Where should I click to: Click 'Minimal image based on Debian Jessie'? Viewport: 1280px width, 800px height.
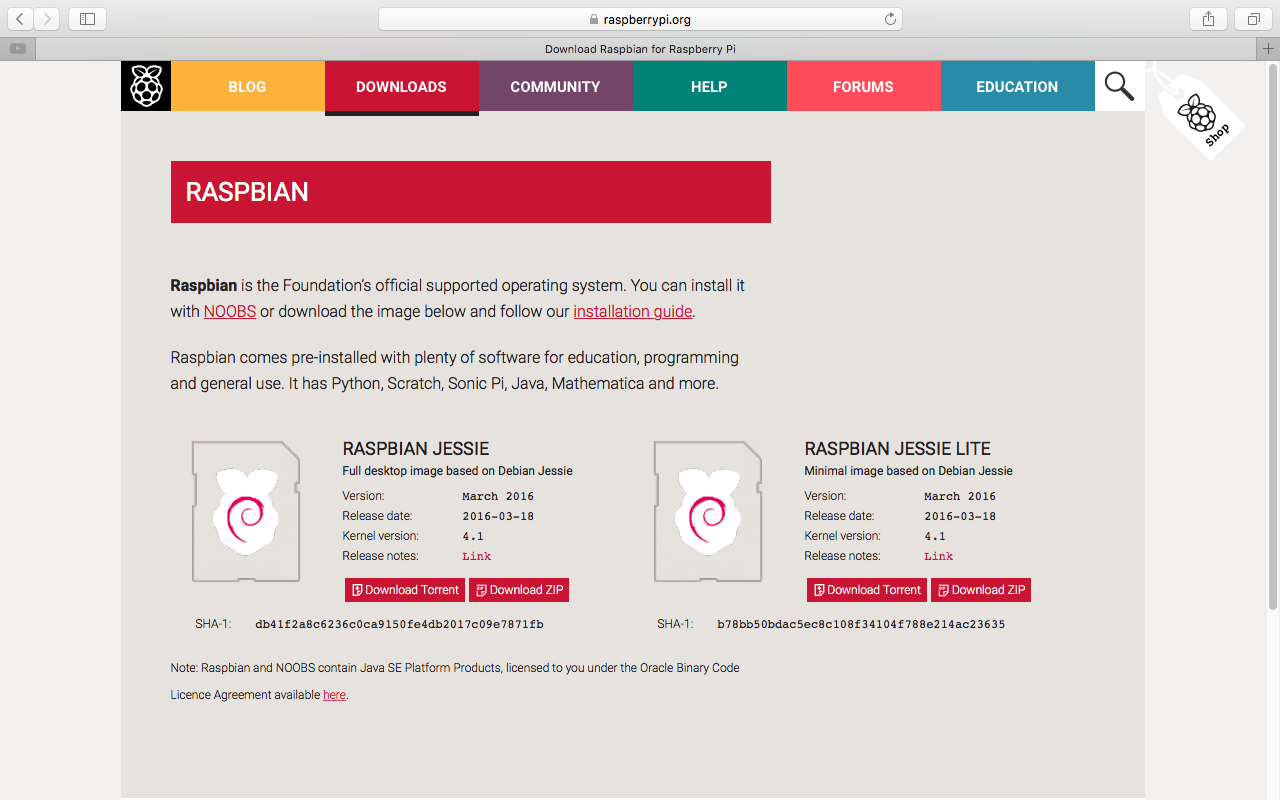click(x=909, y=471)
